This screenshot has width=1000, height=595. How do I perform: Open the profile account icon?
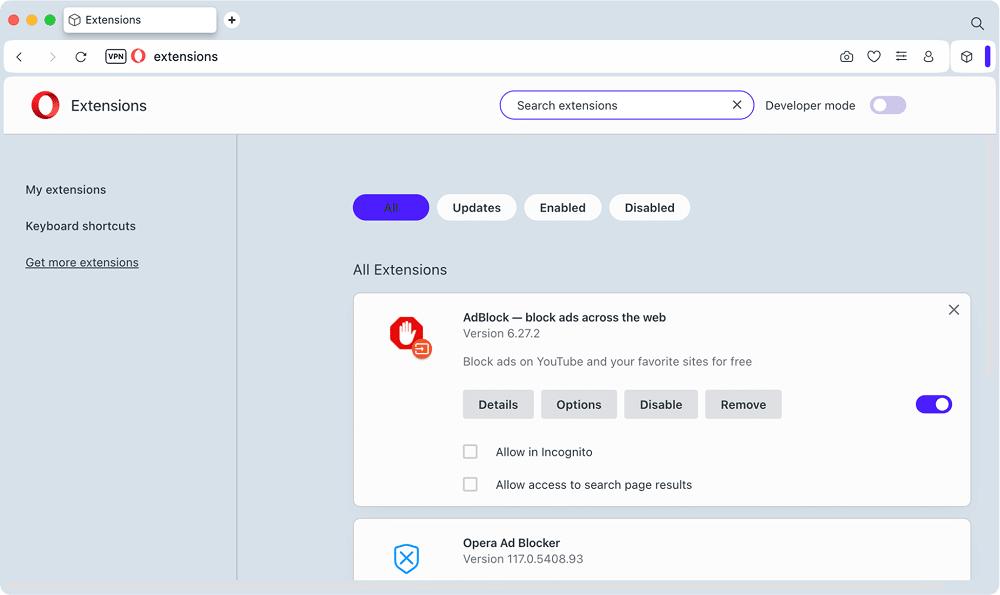pyautogui.click(x=928, y=57)
